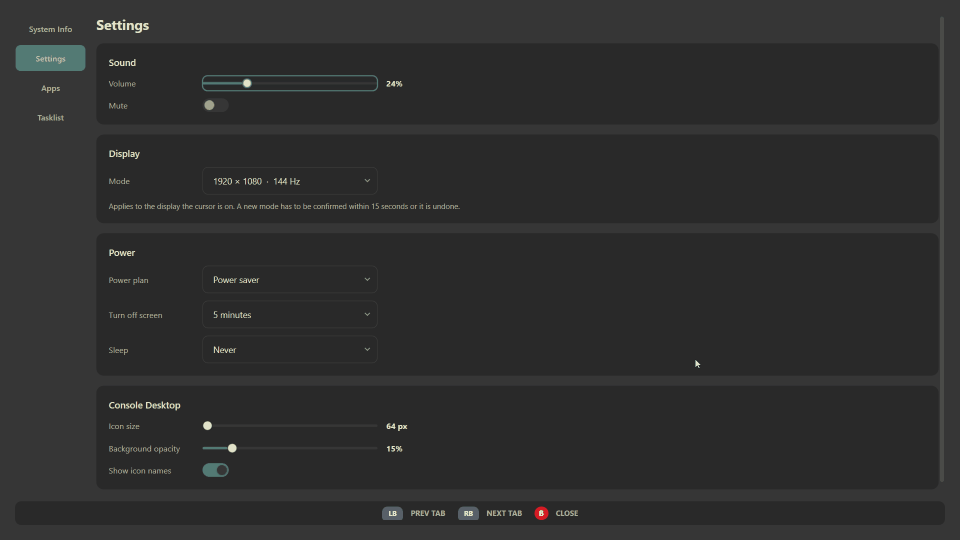This screenshot has width=960, height=540.
Task: Click the NEXT TAB label
Action: (504, 513)
